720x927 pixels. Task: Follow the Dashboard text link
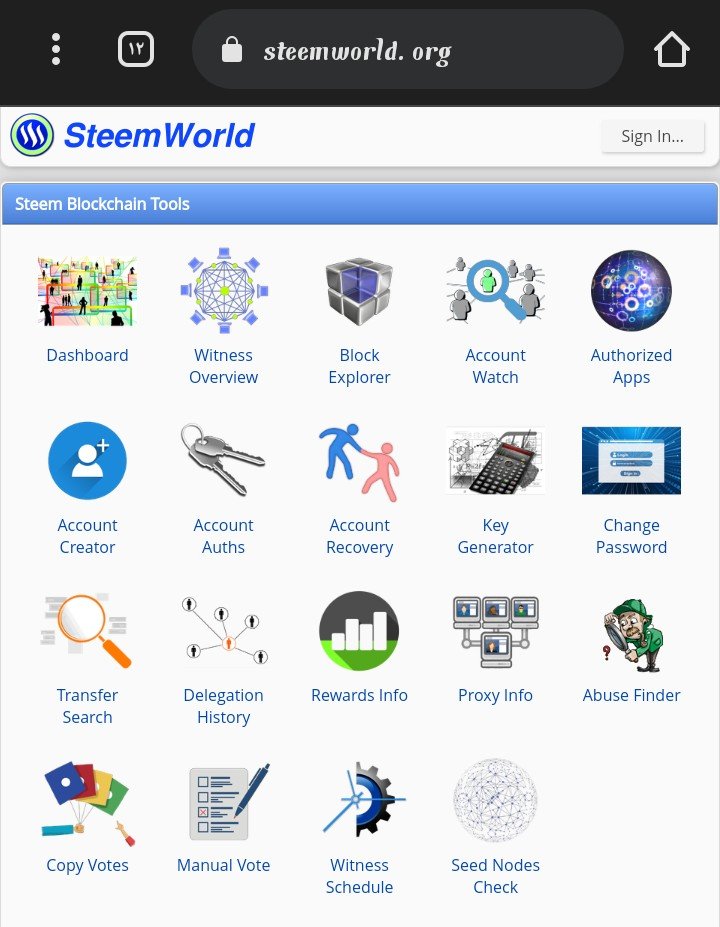coord(87,355)
